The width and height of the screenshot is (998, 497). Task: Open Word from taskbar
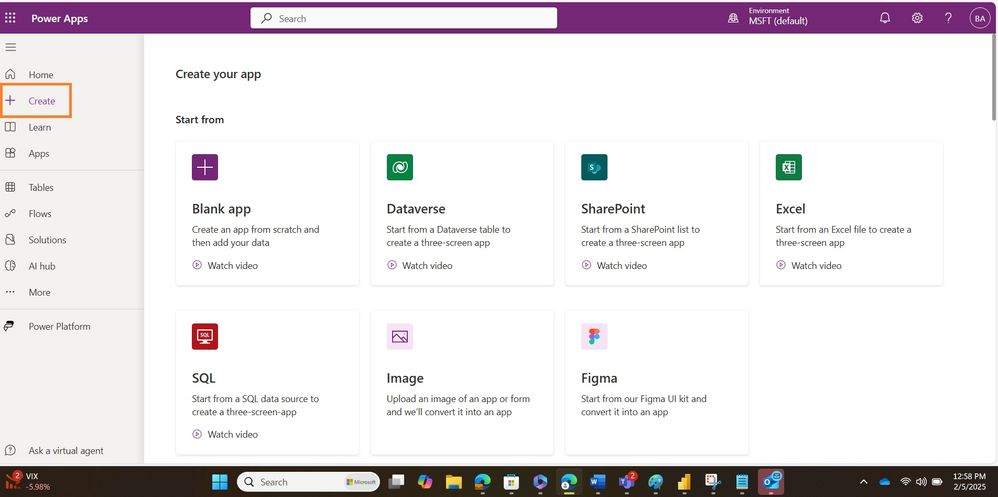coord(598,482)
